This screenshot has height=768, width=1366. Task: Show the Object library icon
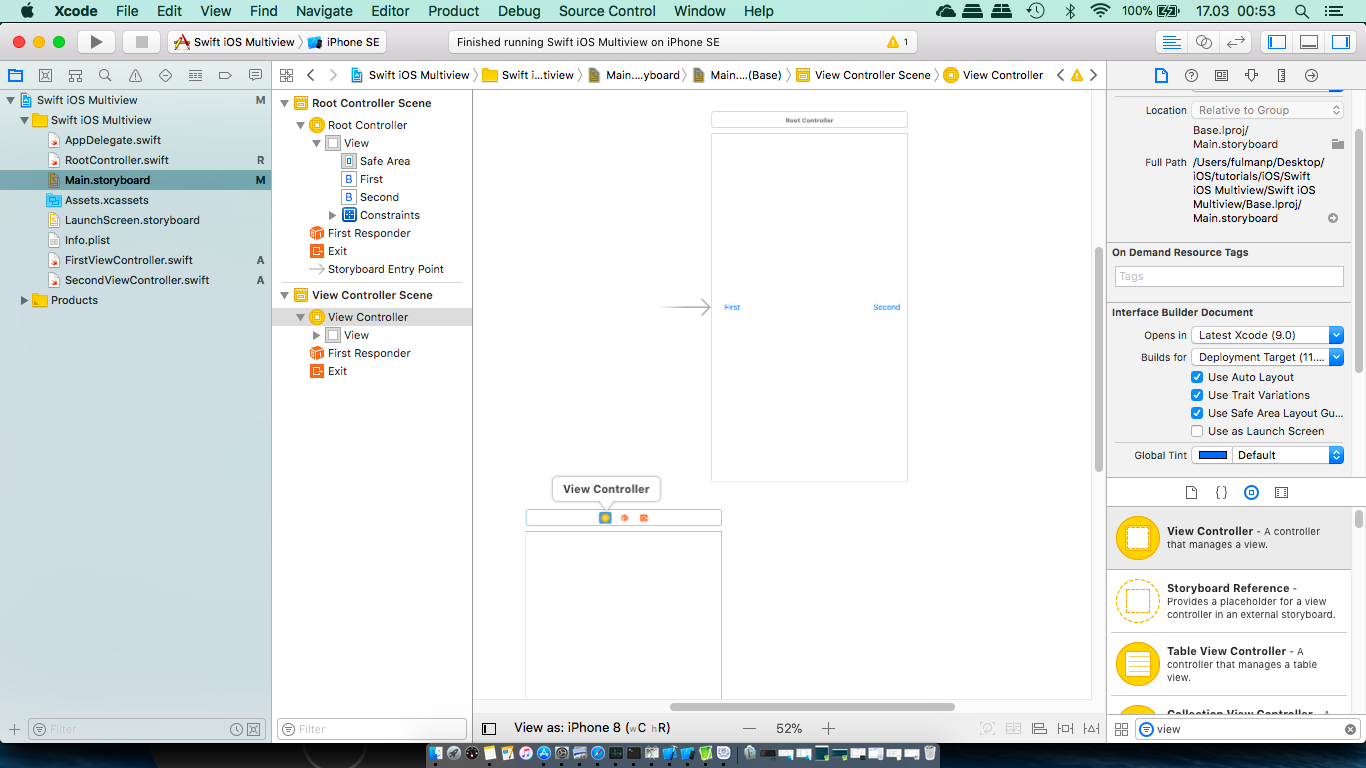(x=1251, y=492)
